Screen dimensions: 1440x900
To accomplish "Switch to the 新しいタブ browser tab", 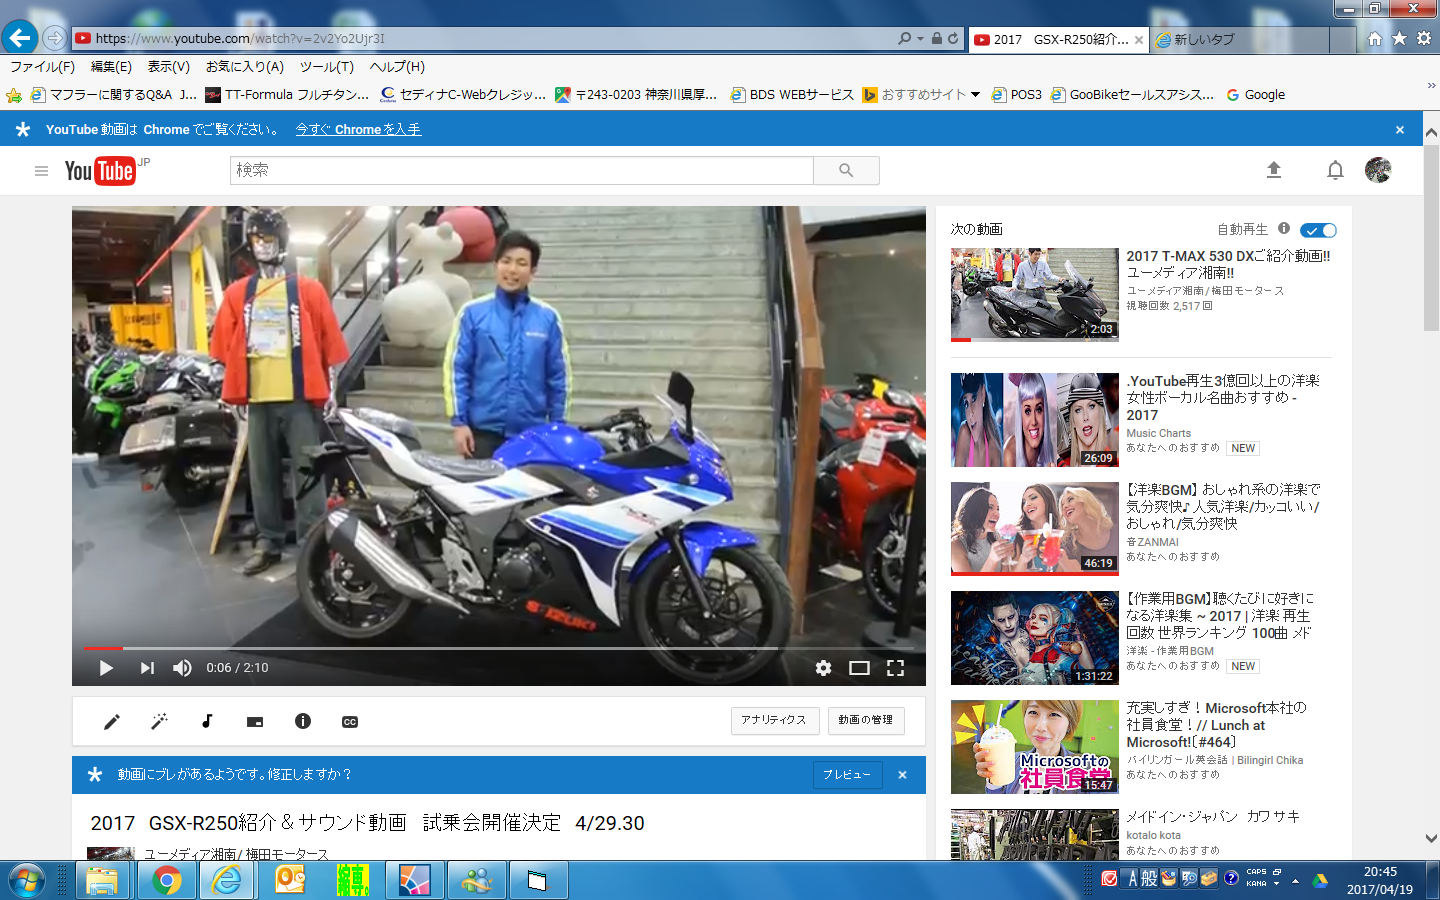I will [1239, 39].
